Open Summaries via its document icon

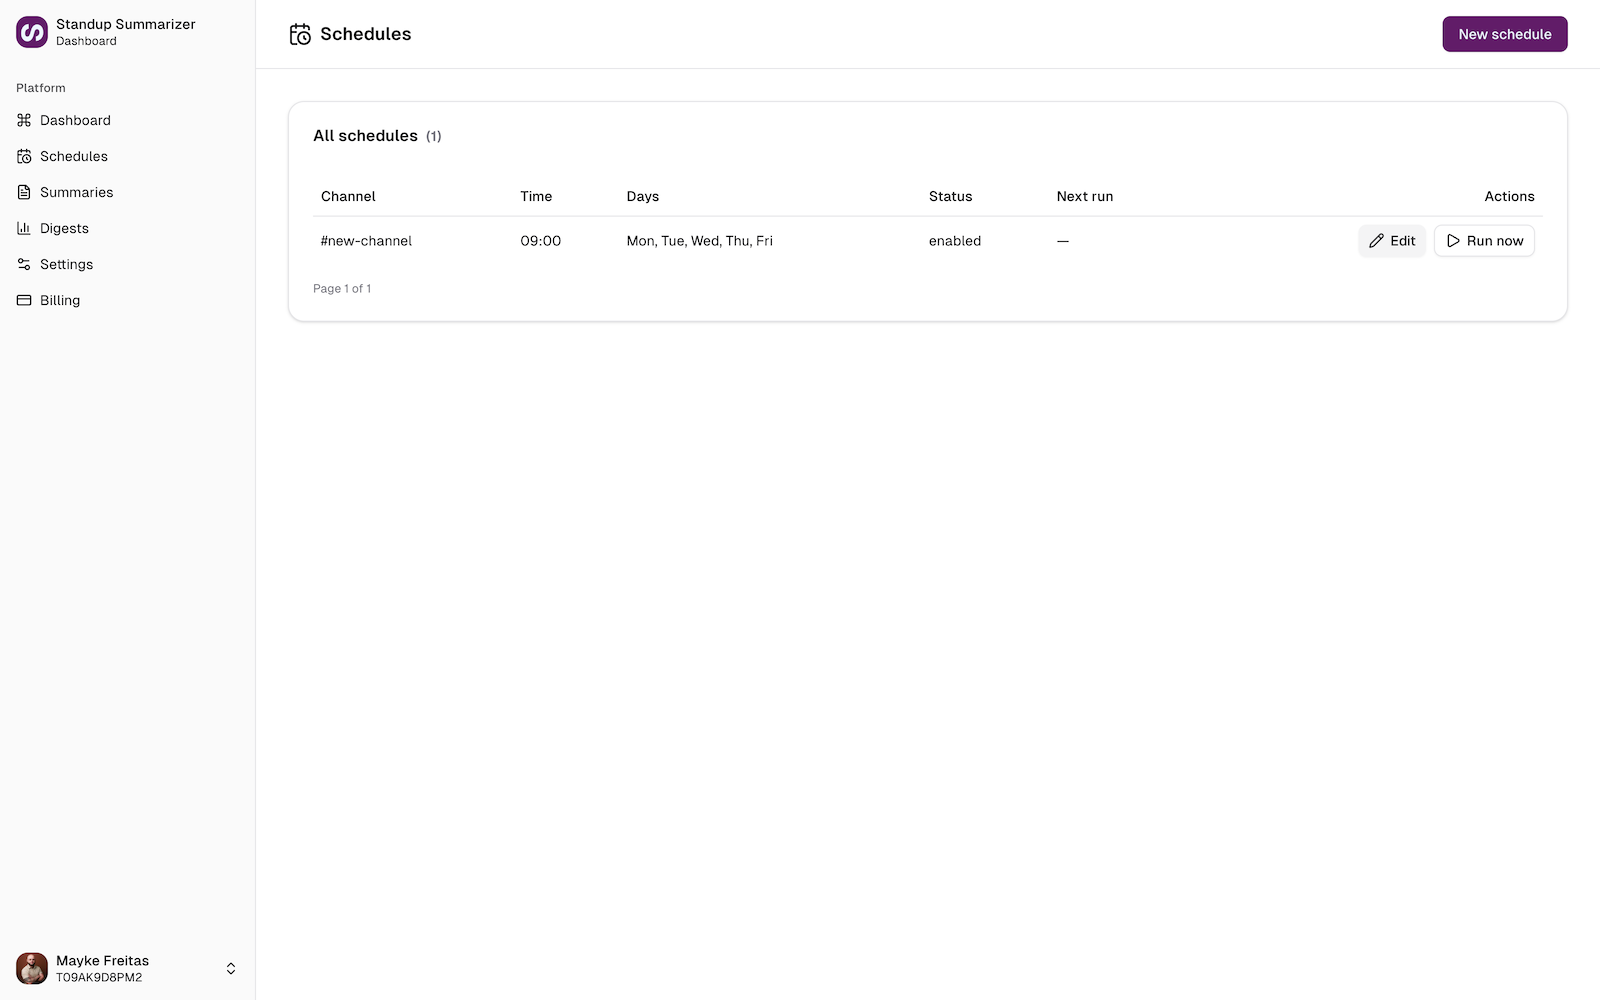click(x=24, y=192)
